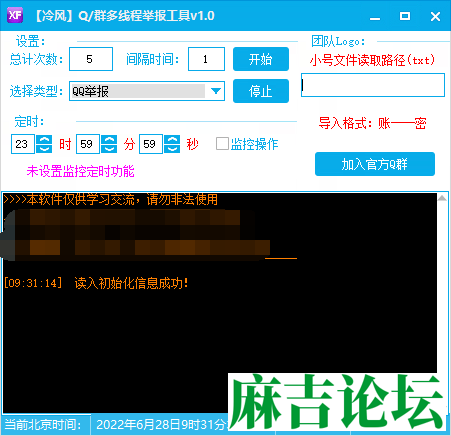Image resolution: width=451 pixels, height=436 pixels.
Task: Increase the hour stepper value
Action: point(44,139)
